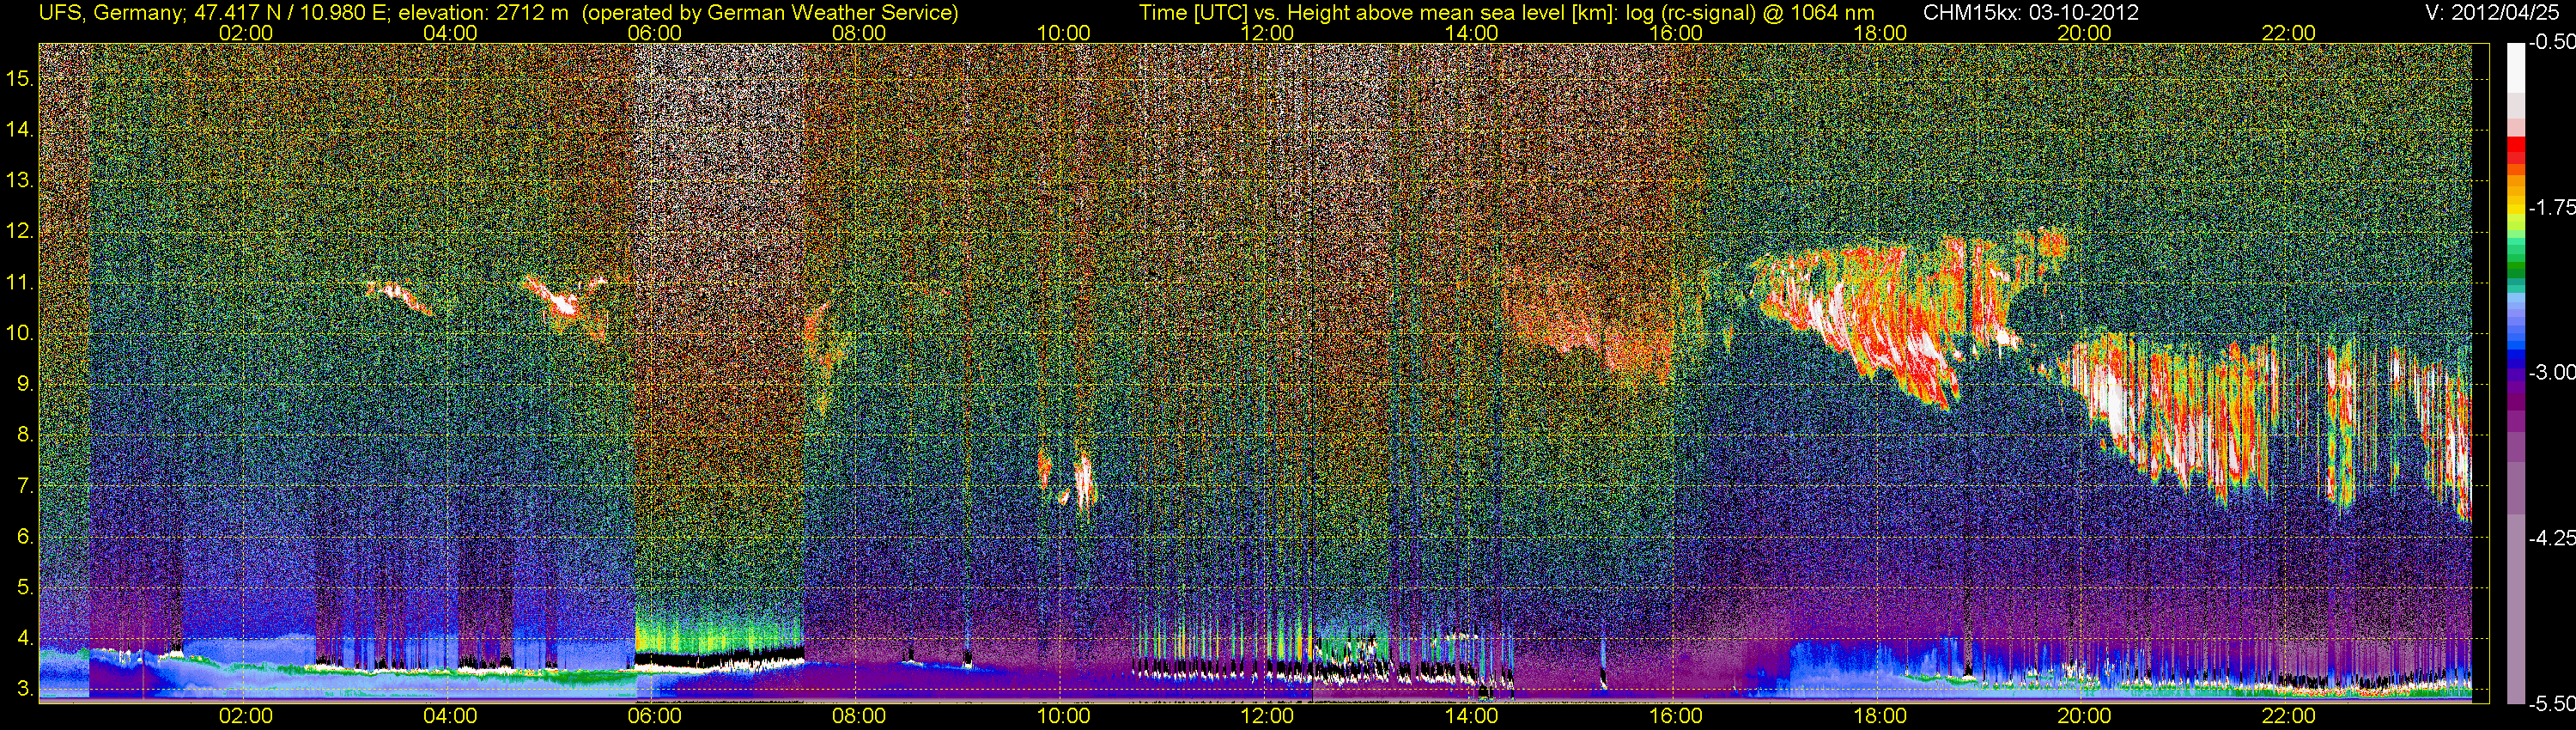Click the '12.' height axis label
This screenshot has height=730, width=2576.
click(x=21, y=231)
